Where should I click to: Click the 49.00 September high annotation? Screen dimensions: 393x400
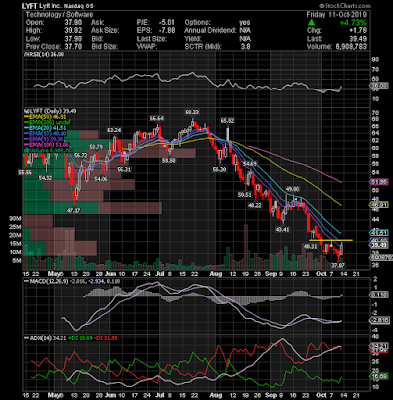pyautogui.click(x=292, y=189)
